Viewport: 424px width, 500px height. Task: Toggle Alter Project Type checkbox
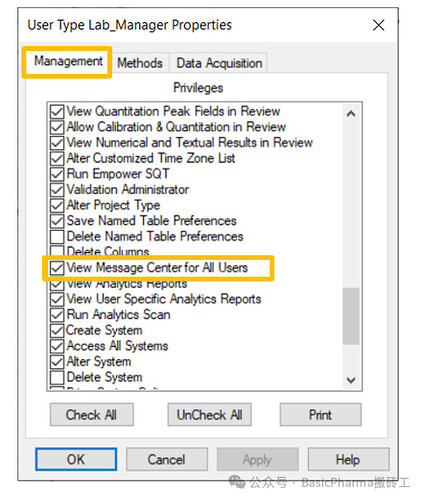(x=57, y=205)
